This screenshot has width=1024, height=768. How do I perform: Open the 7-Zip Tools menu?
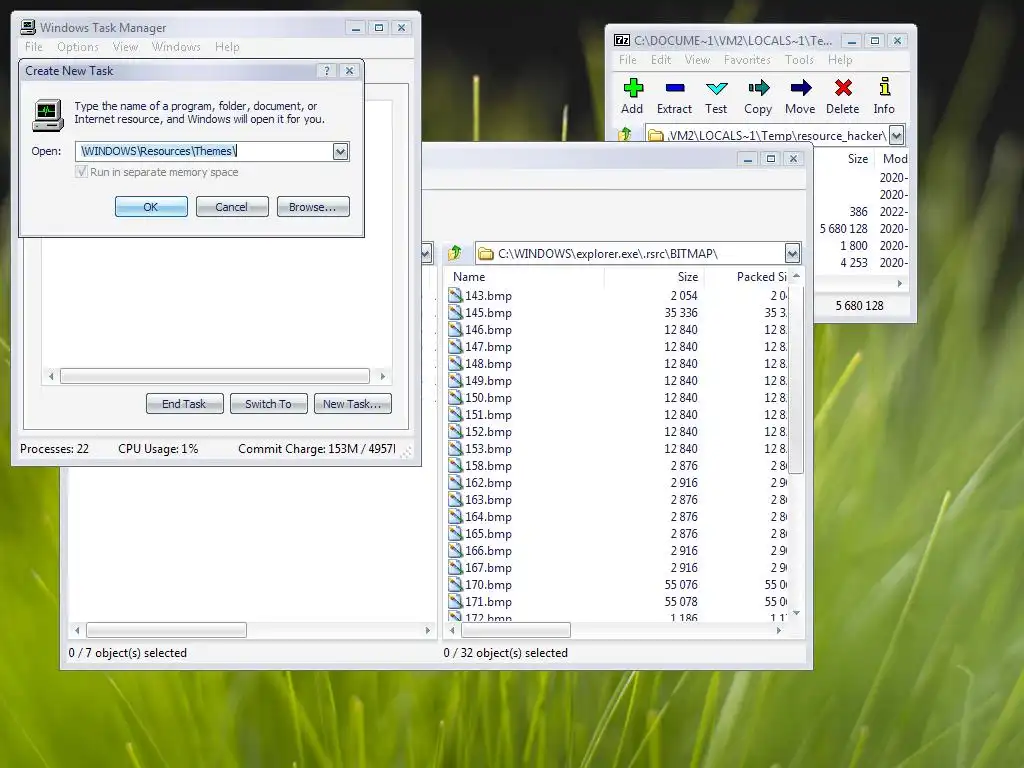tap(799, 60)
